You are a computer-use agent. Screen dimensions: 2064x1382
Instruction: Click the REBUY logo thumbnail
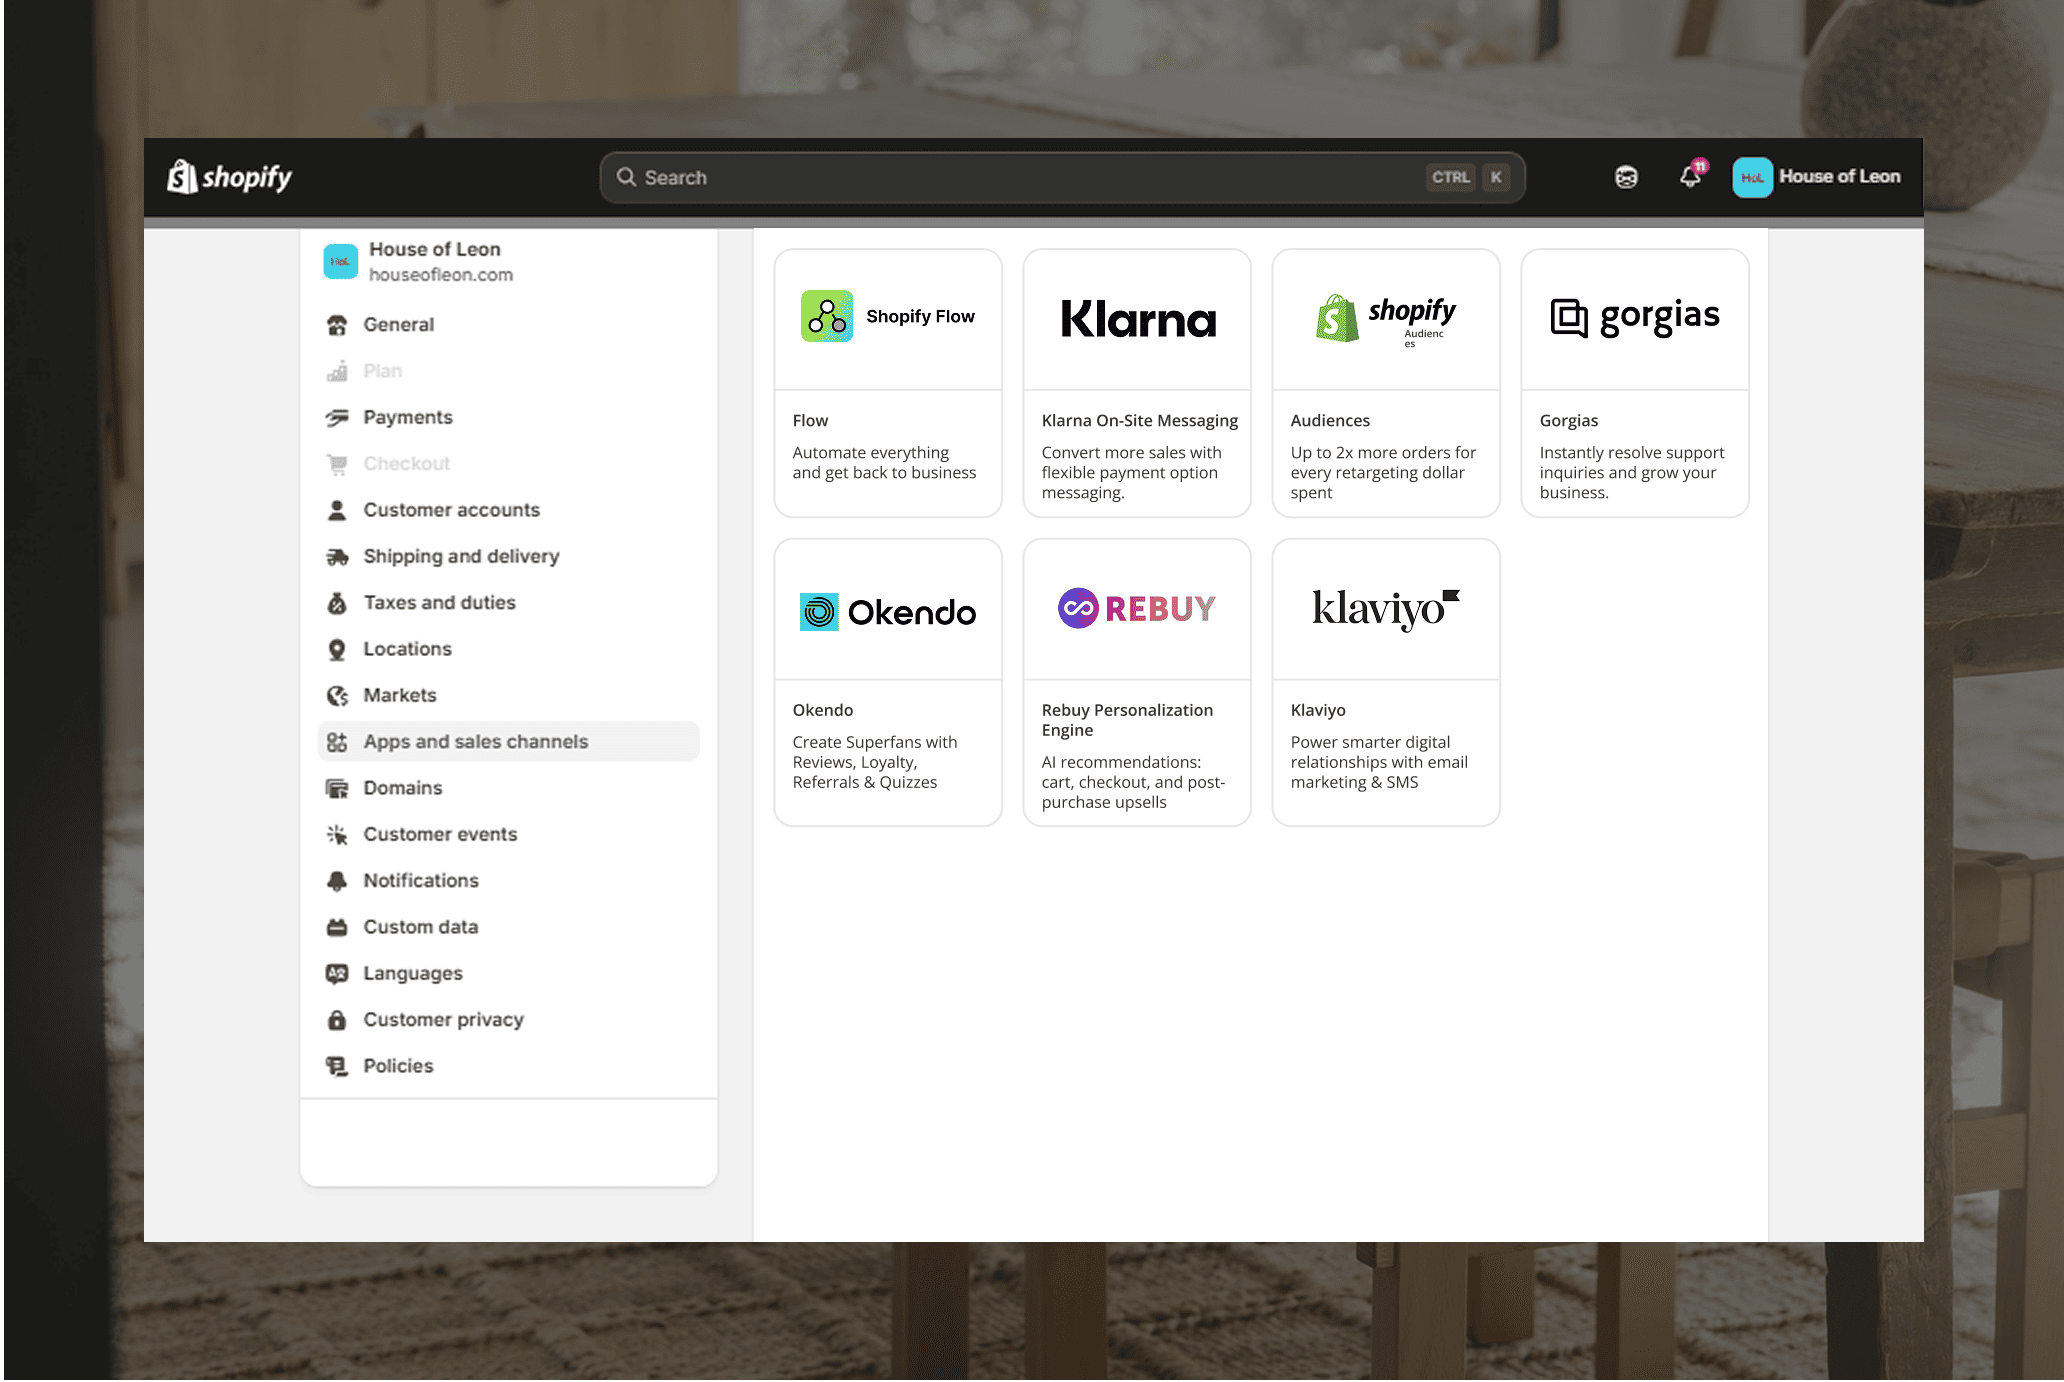[x=1137, y=608]
